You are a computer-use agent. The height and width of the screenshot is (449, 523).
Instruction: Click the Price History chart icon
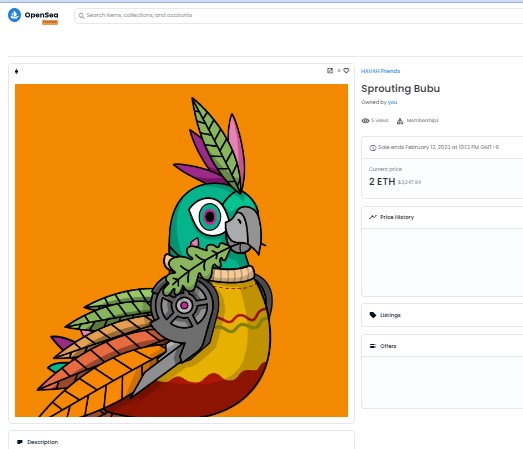pyautogui.click(x=373, y=217)
